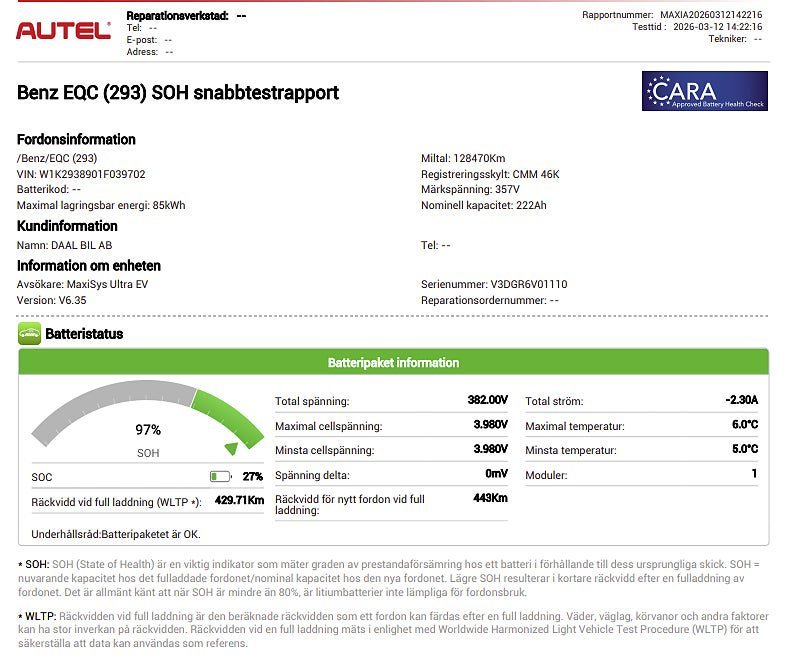Viewport: 790px width, 659px height.
Task: Click the Spänning delta 0mV row
Action: 391,475
